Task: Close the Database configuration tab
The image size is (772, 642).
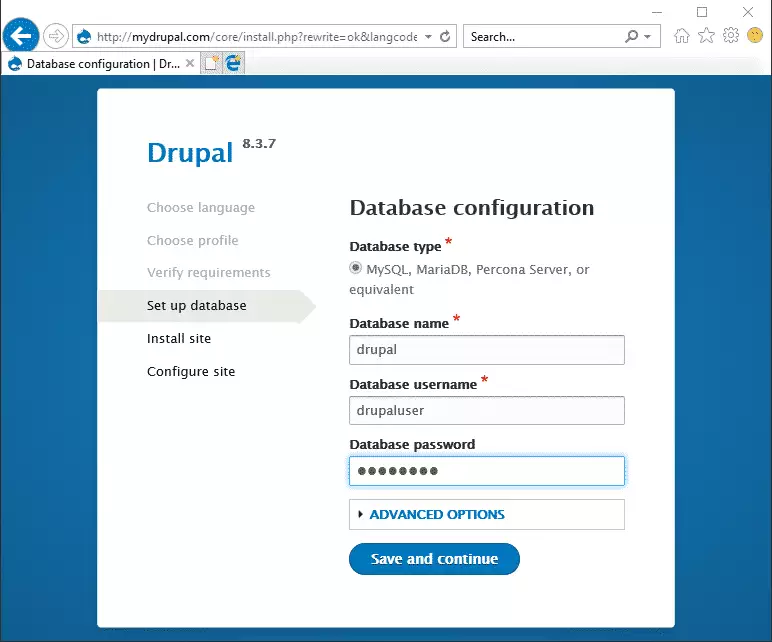Action: pyautogui.click(x=190, y=64)
